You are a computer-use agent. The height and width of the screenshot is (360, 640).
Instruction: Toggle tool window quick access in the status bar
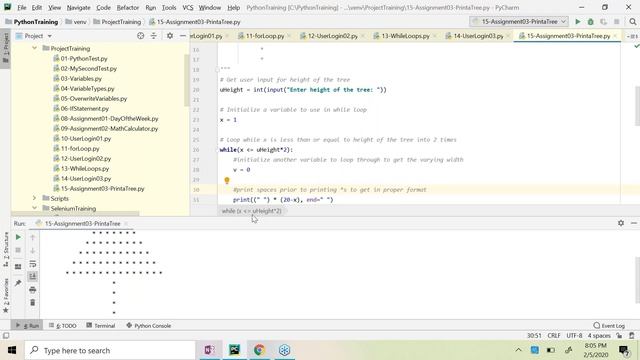point(6,336)
